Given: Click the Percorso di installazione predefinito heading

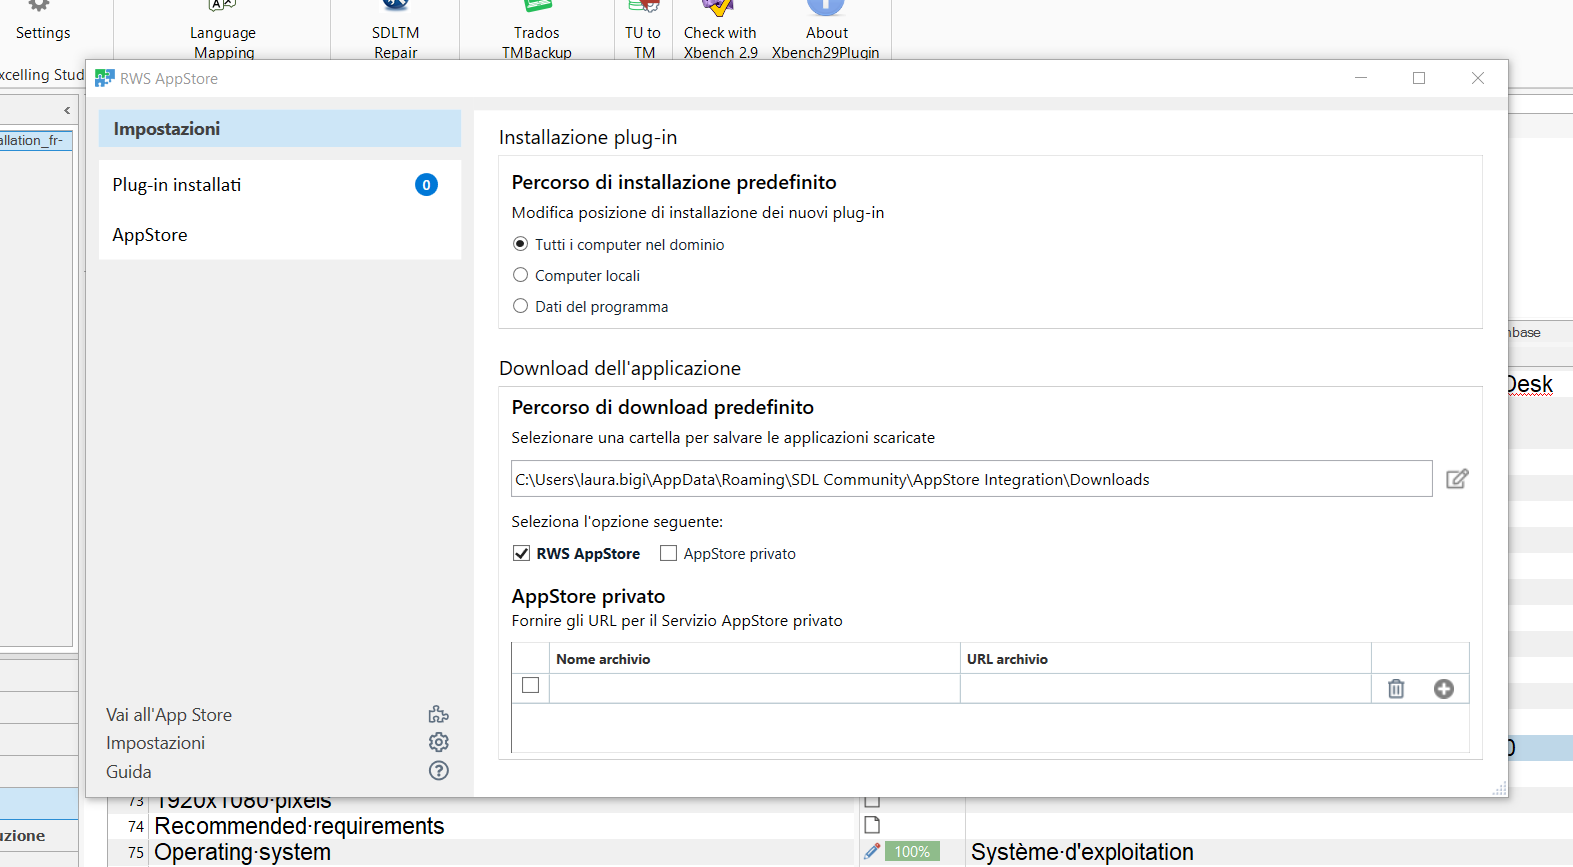Looking at the screenshot, I should 674,182.
